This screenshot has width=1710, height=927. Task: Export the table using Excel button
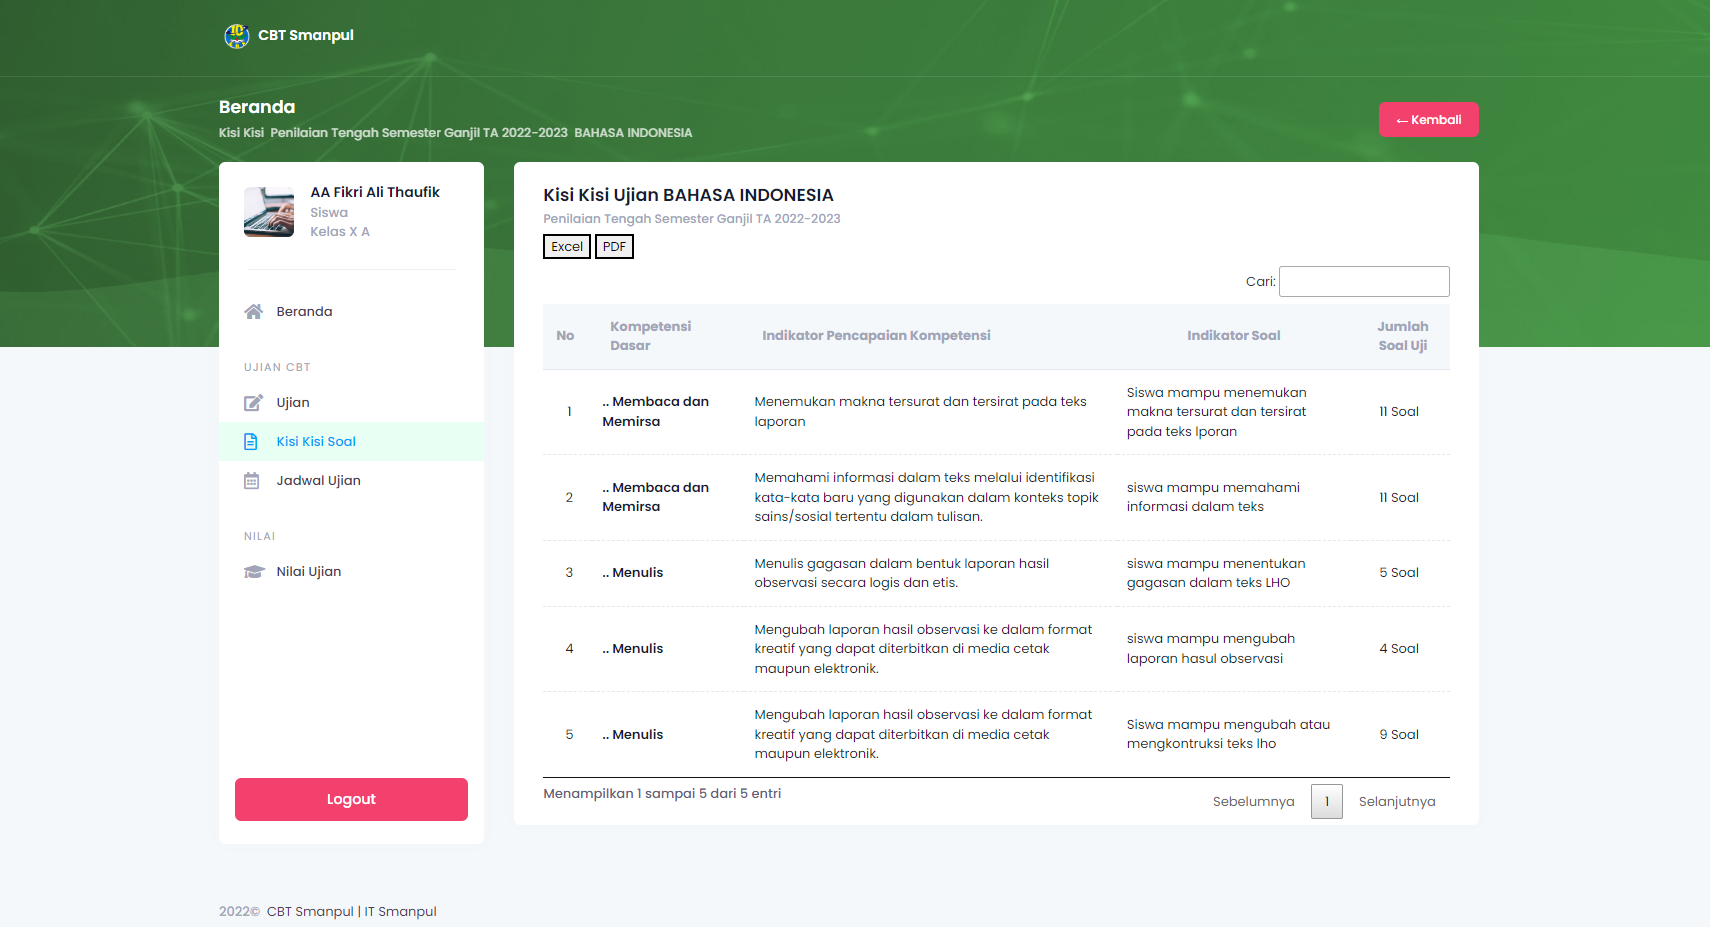(x=567, y=247)
